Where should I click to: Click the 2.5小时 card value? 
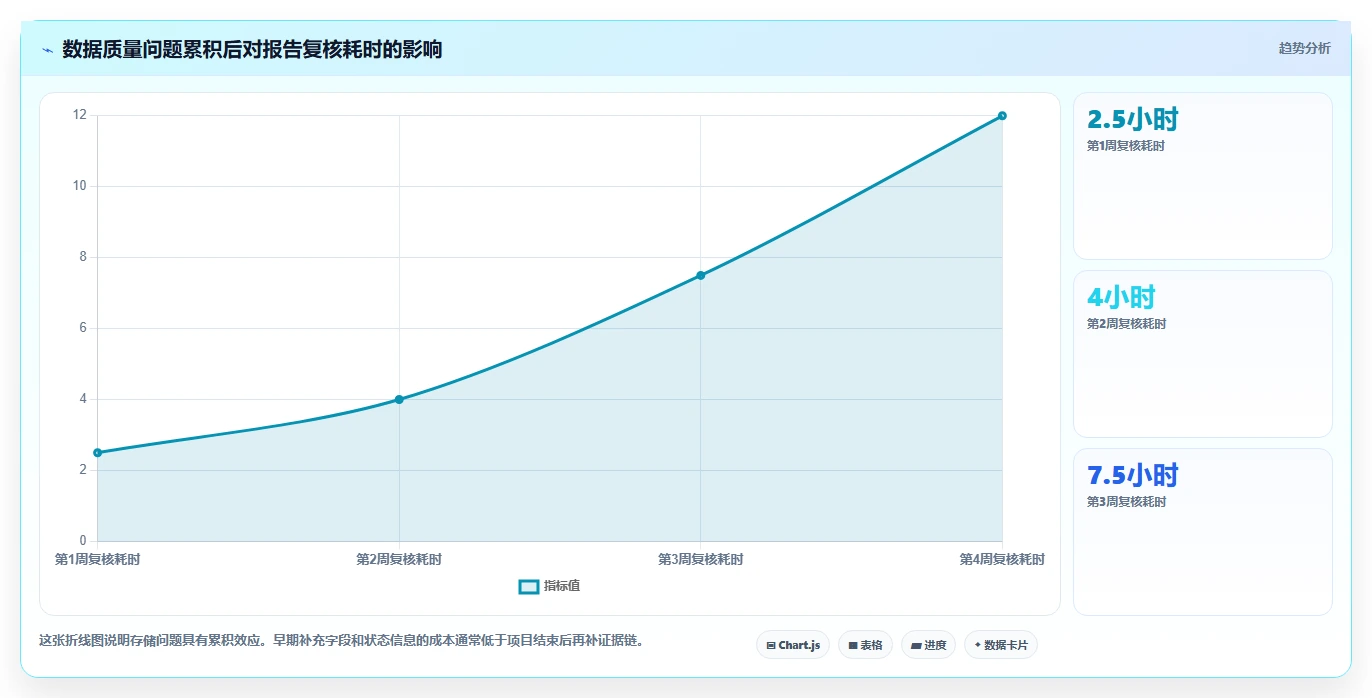(1133, 120)
